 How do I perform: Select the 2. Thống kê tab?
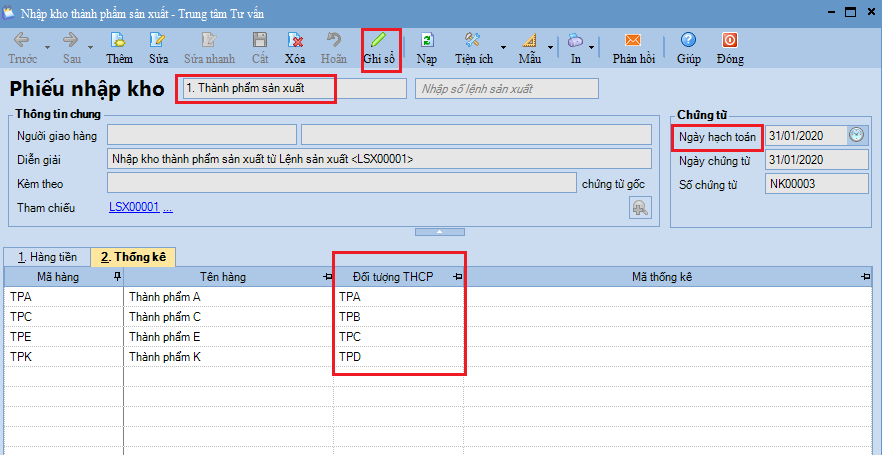(x=133, y=257)
